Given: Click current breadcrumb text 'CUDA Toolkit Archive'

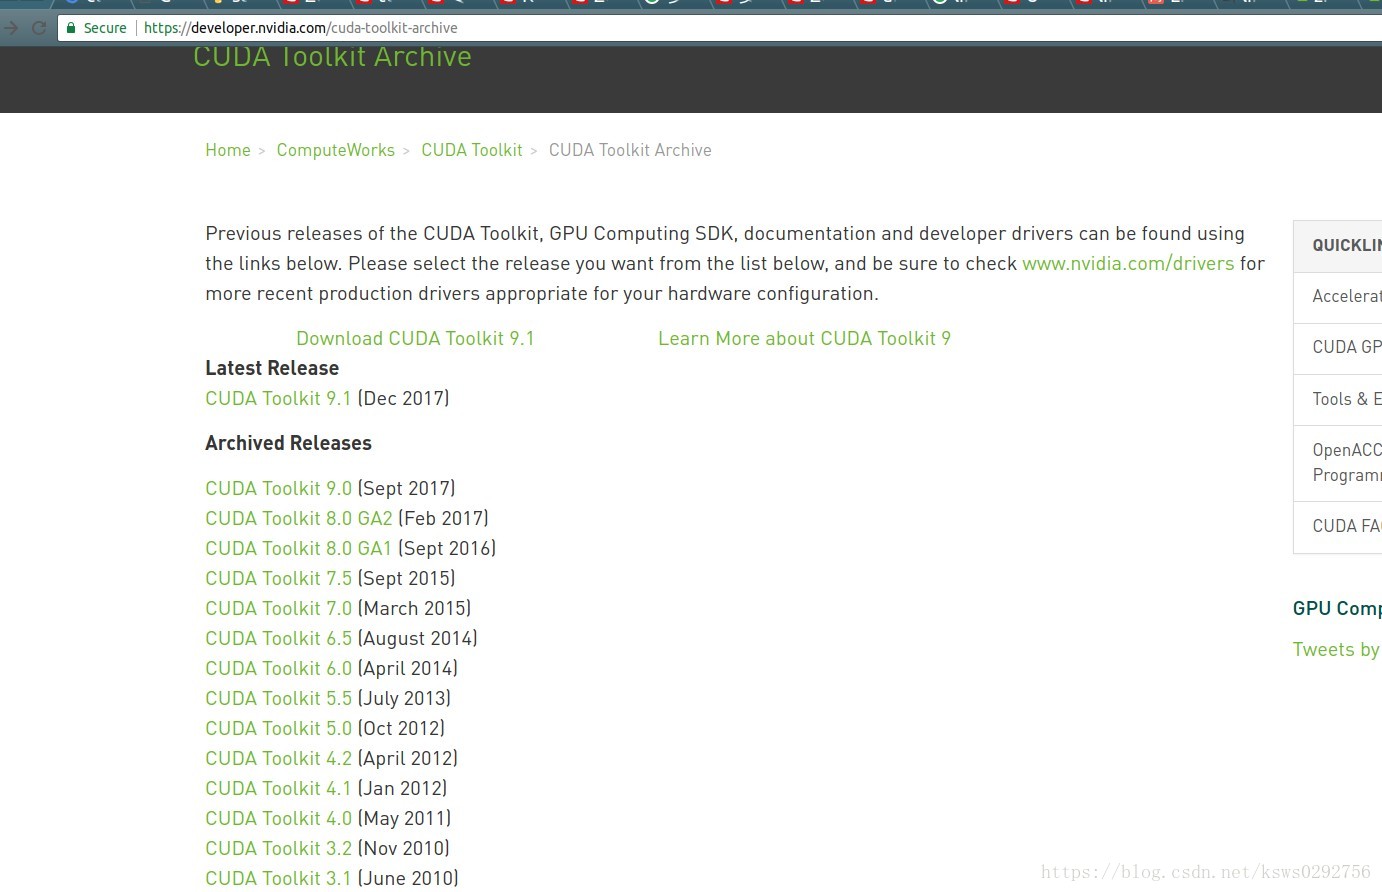Looking at the screenshot, I should click(630, 150).
